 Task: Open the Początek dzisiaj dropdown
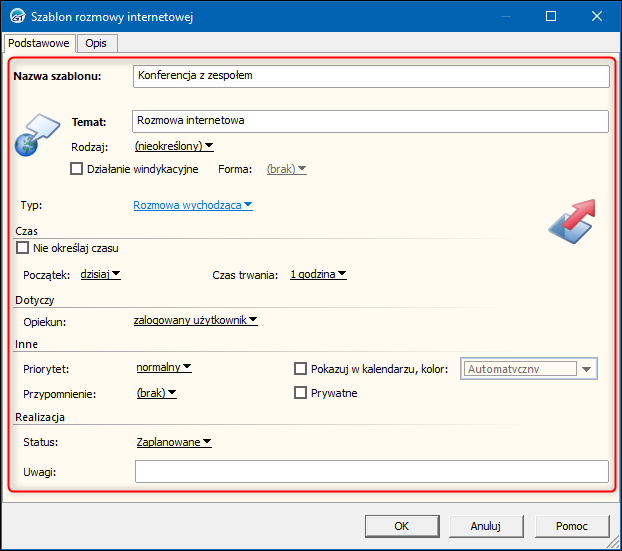[x=100, y=274]
